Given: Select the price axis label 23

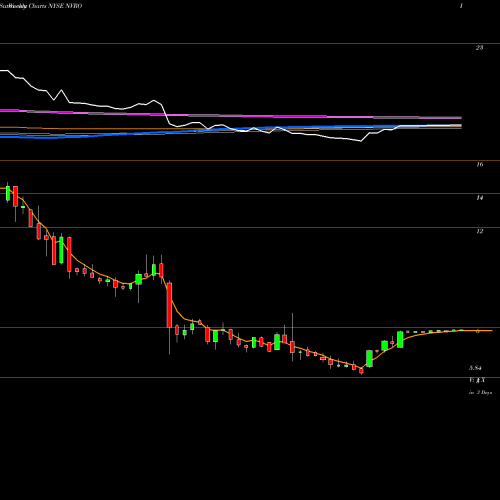Looking at the screenshot, I should [x=479, y=48].
